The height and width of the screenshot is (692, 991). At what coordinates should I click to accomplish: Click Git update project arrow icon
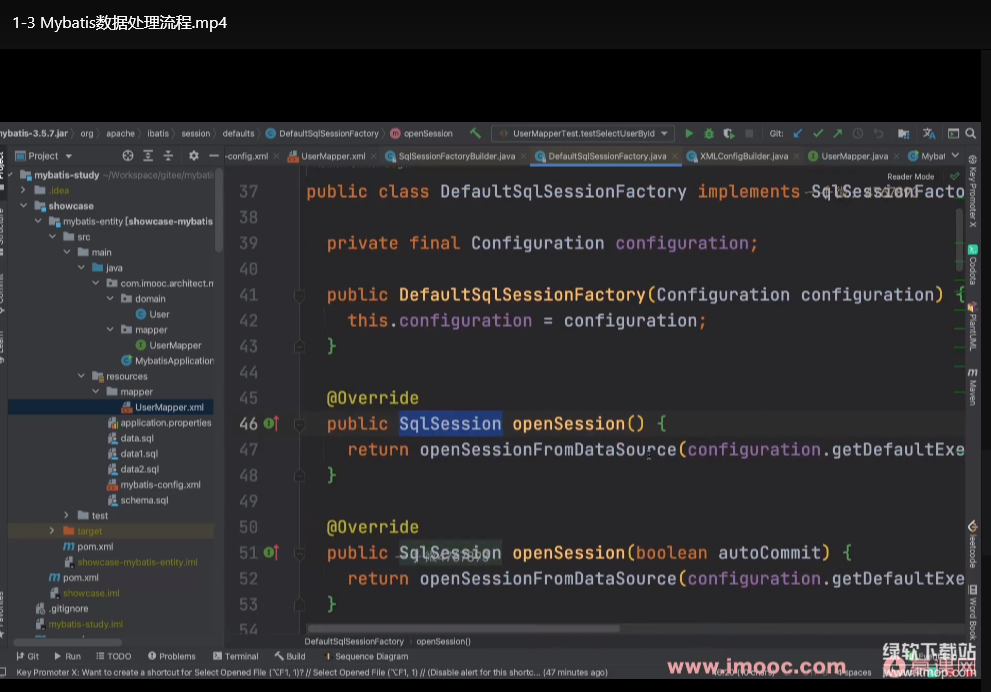click(x=797, y=133)
